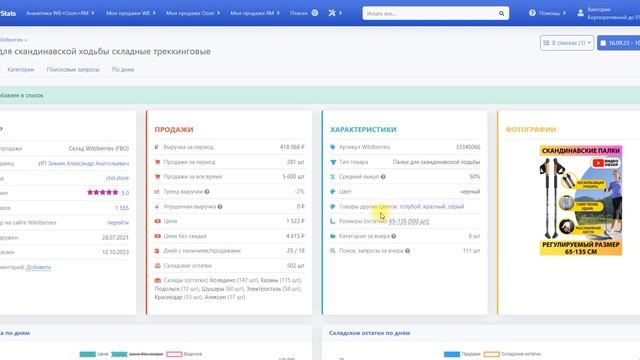This screenshot has height=360, width=640.
Task: Click the 65-135 (502 шт) size link
Action: tap(409, 221)
